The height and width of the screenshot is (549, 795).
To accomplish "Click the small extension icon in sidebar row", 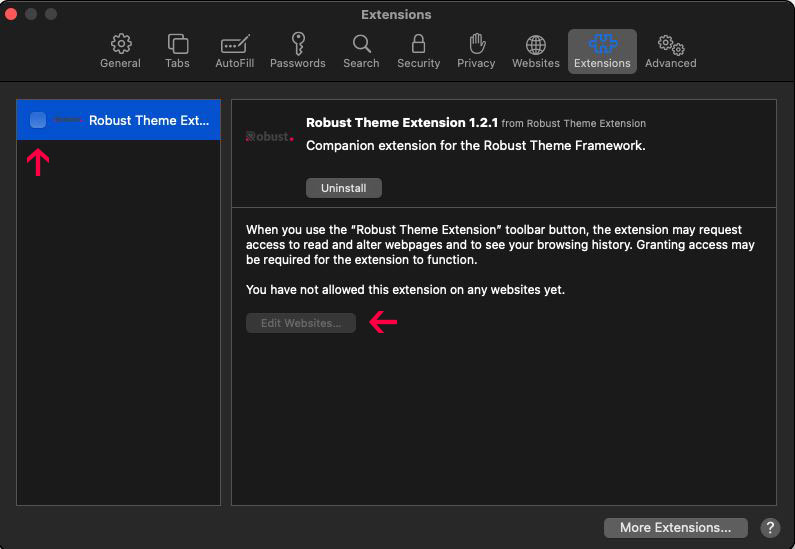I will [x=67, y=120].
